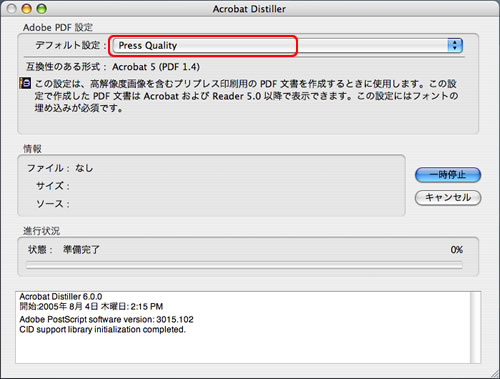Click the 状態： label
500x379 pixels.
40,250
